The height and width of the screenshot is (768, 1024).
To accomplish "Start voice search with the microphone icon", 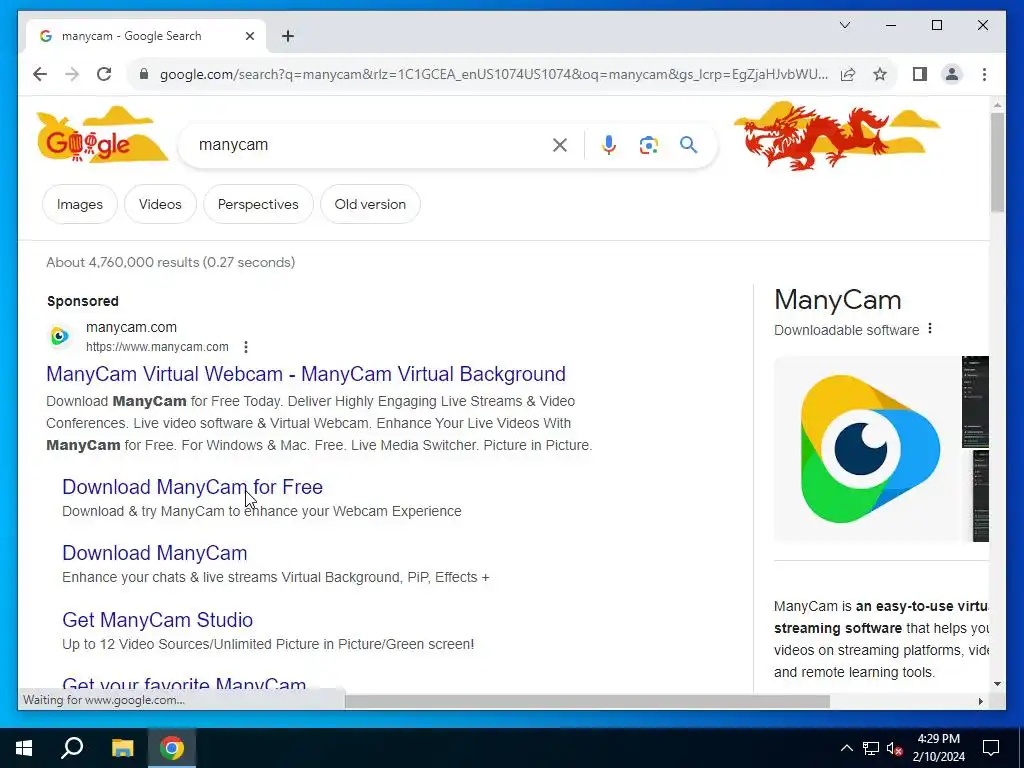I will click(609, 145).
